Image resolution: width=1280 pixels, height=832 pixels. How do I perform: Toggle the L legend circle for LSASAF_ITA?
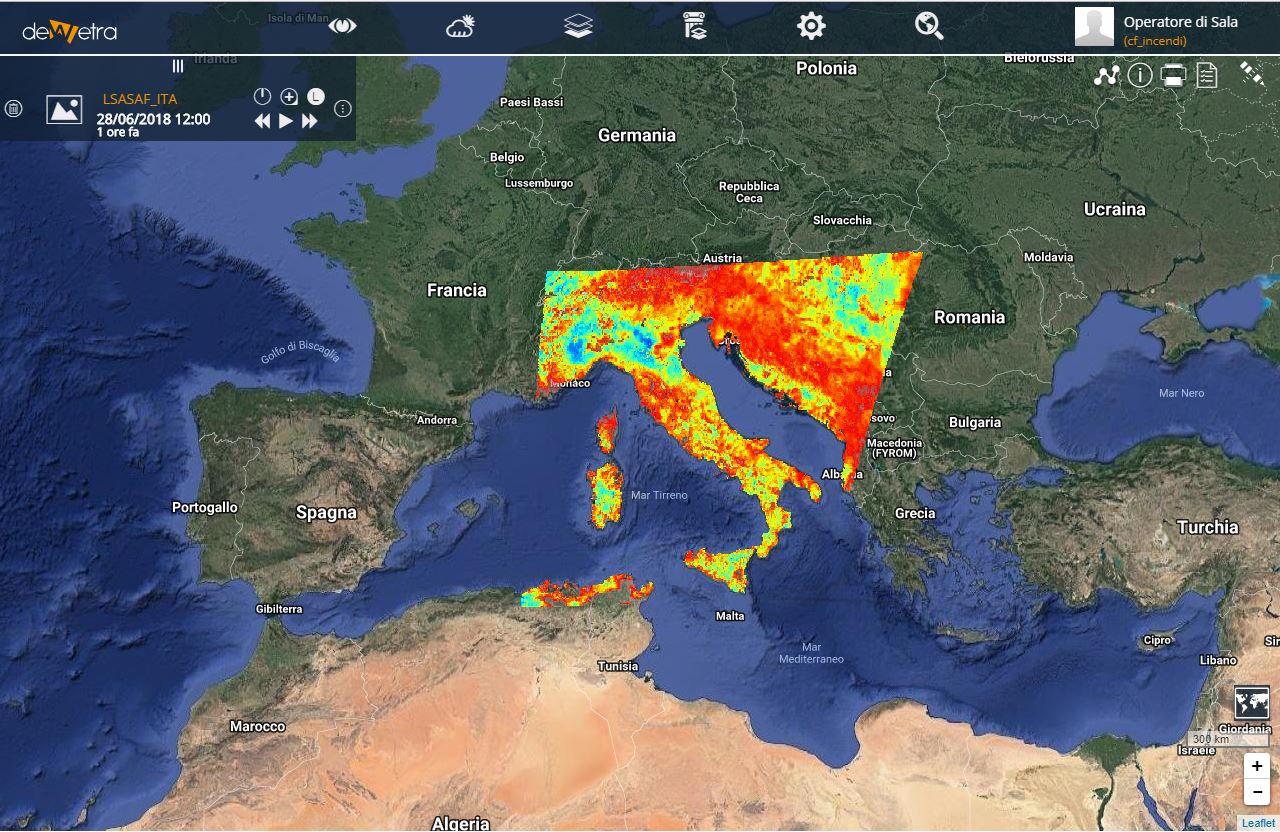pos(315,96)
